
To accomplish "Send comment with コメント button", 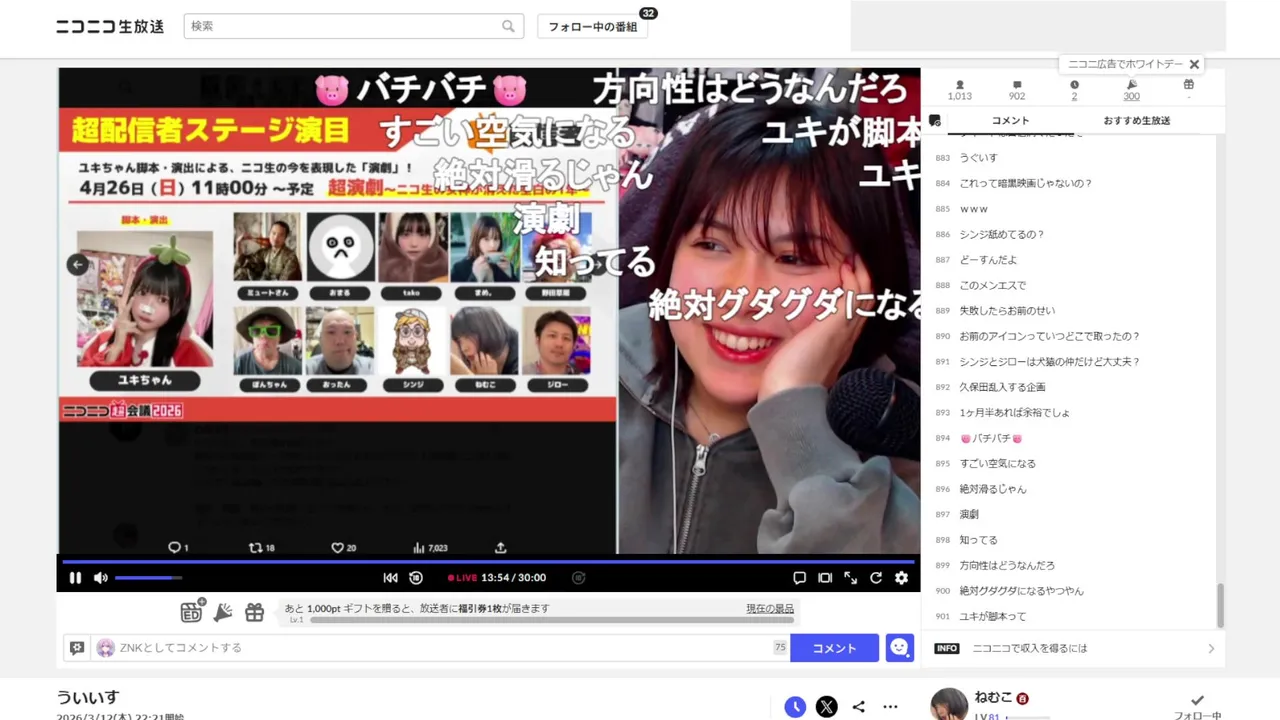I will [x=834, y=648].
